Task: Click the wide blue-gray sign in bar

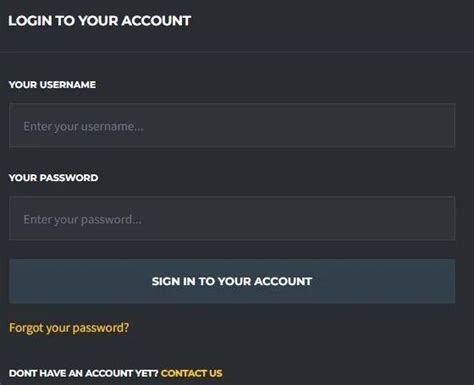Action: click(x=232, y=281)
